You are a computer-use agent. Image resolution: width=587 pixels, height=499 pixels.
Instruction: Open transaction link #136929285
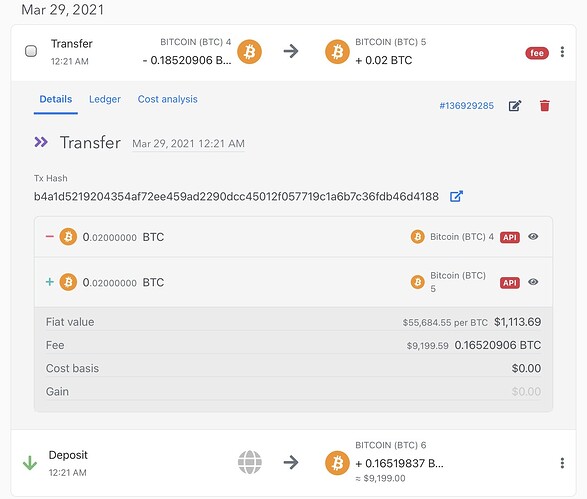coord(466,106)
